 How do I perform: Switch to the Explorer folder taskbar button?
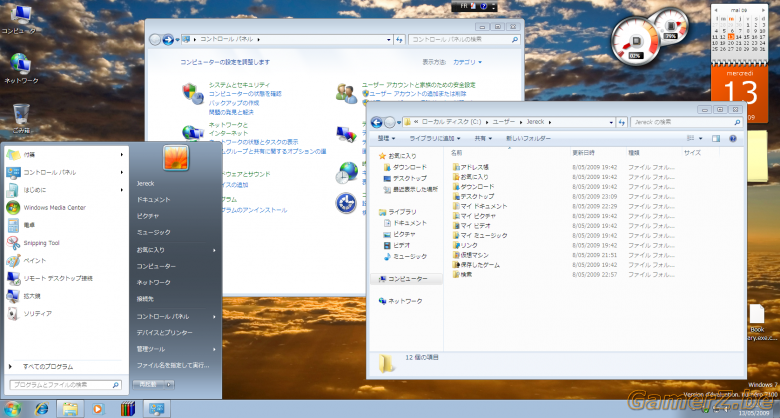tap(70, 409)
